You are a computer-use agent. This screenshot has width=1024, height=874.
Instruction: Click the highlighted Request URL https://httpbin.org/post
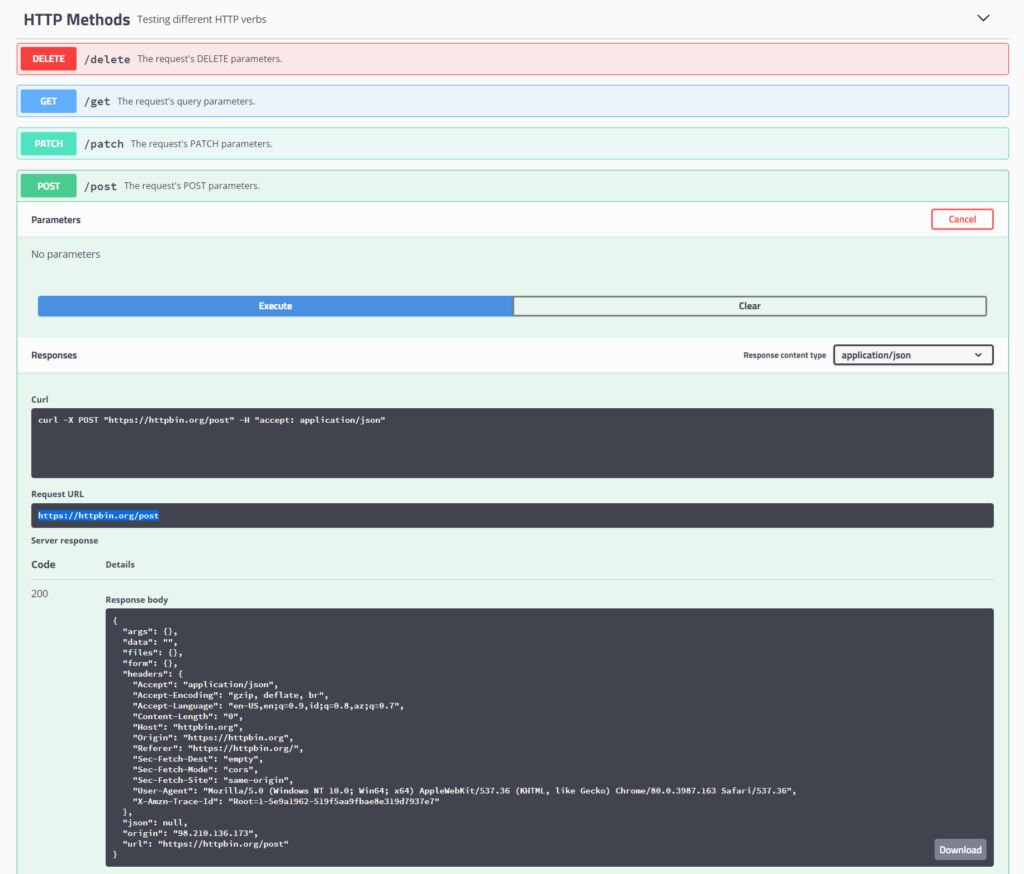(98, 515)
